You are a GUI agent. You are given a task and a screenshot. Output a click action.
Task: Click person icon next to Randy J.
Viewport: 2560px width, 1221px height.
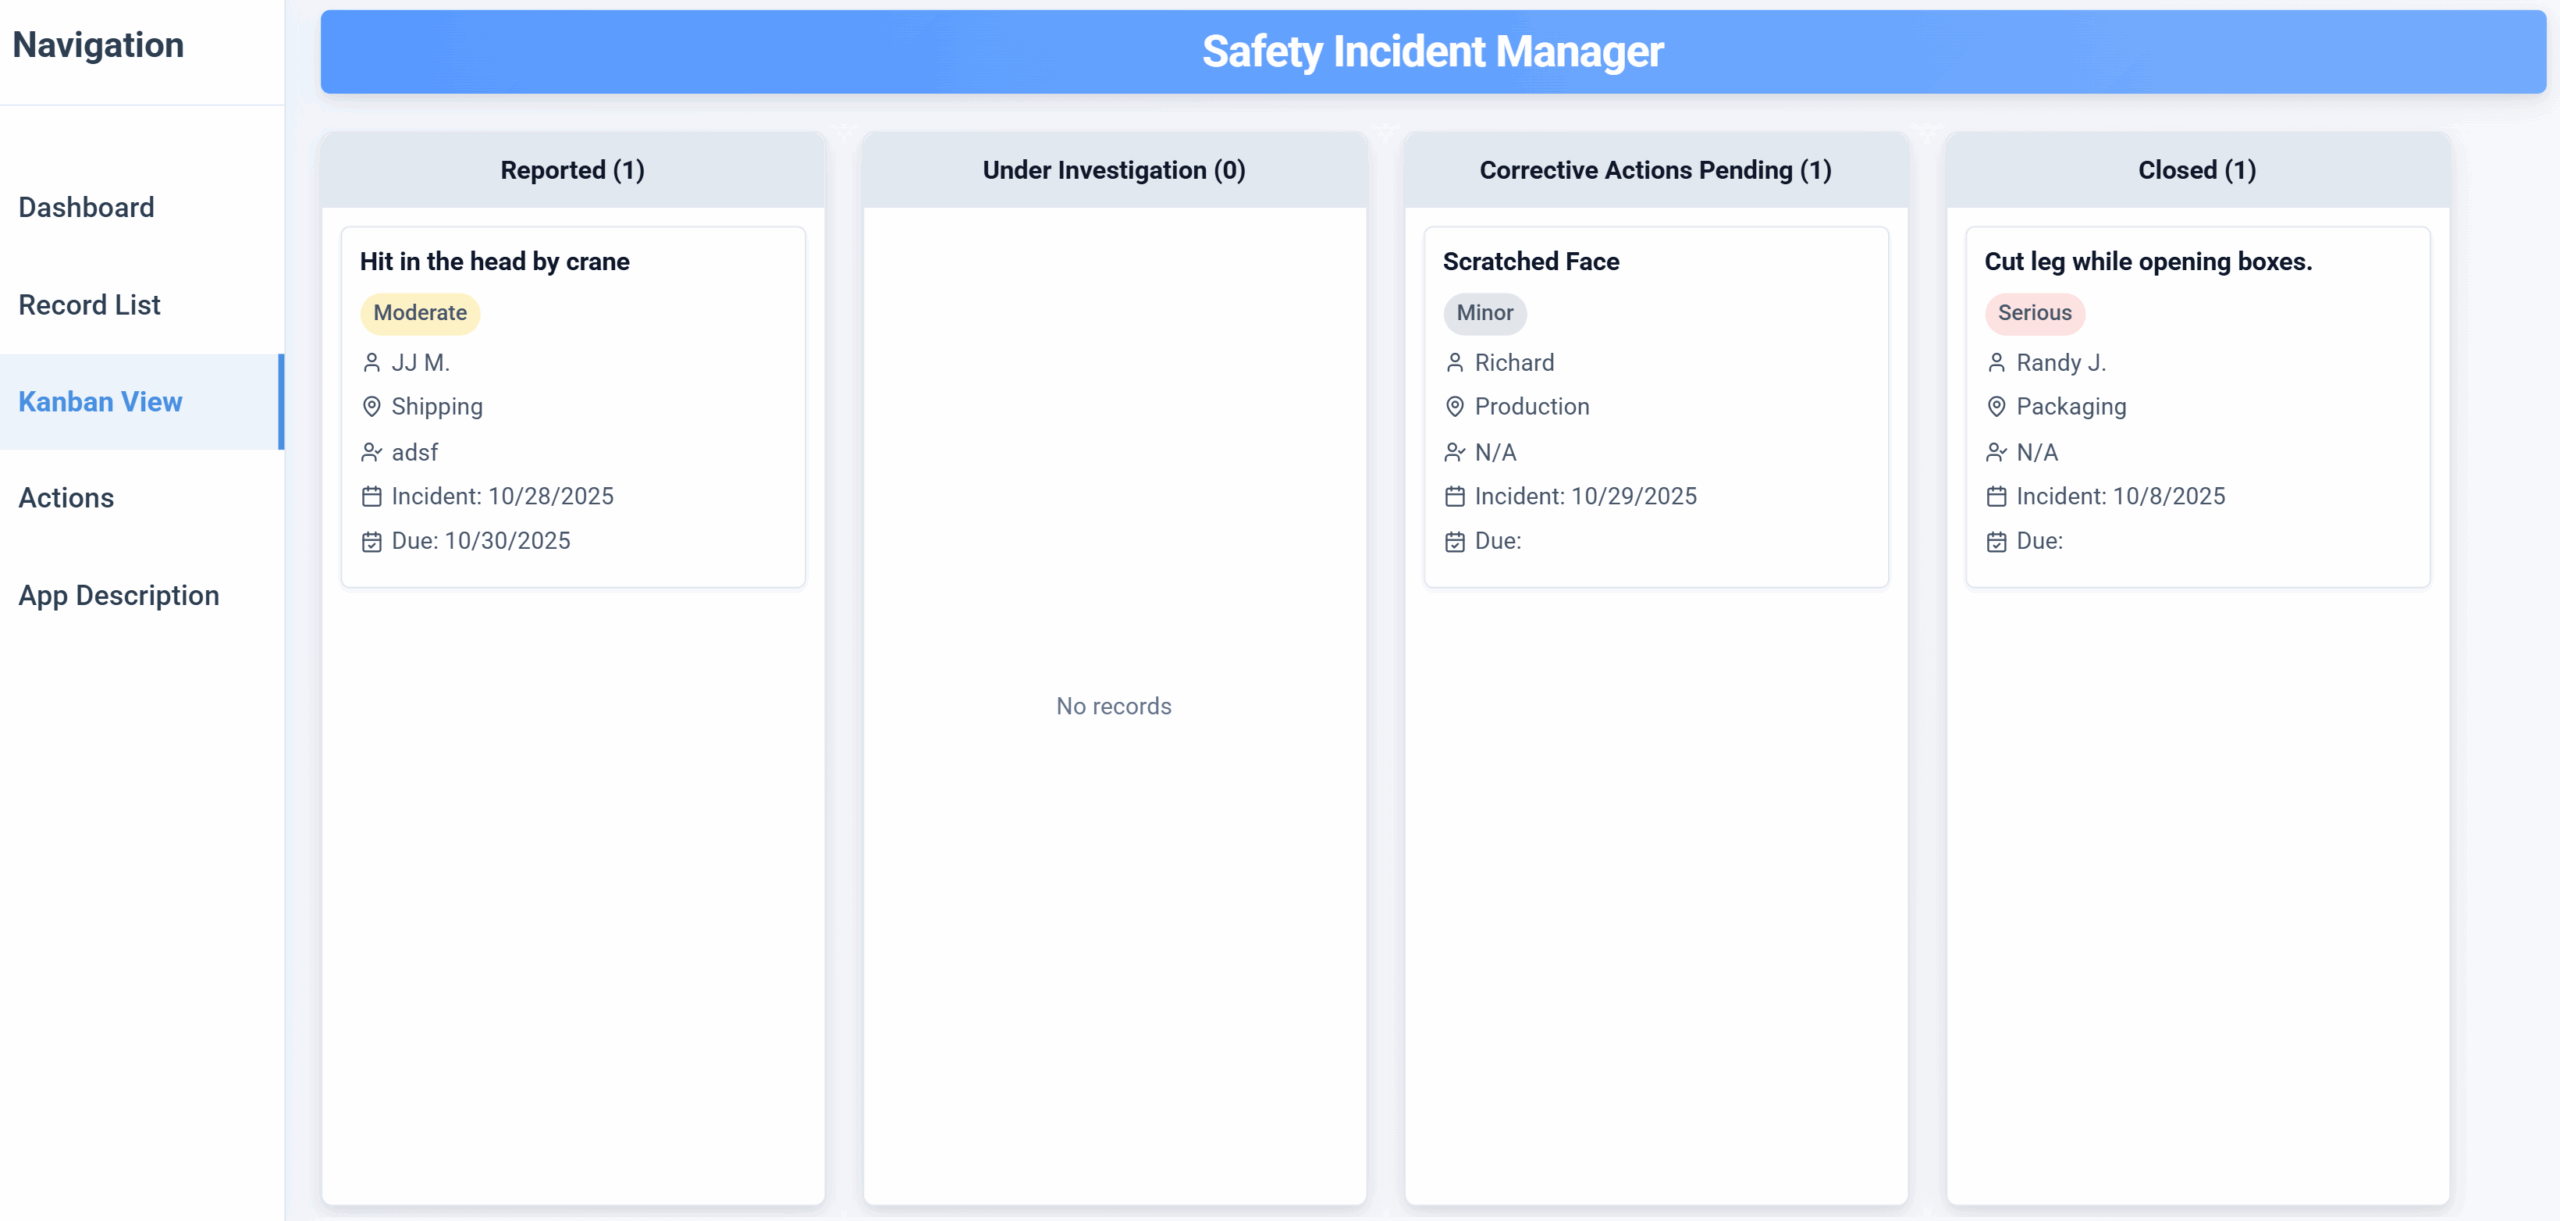tap(1996, 362)
